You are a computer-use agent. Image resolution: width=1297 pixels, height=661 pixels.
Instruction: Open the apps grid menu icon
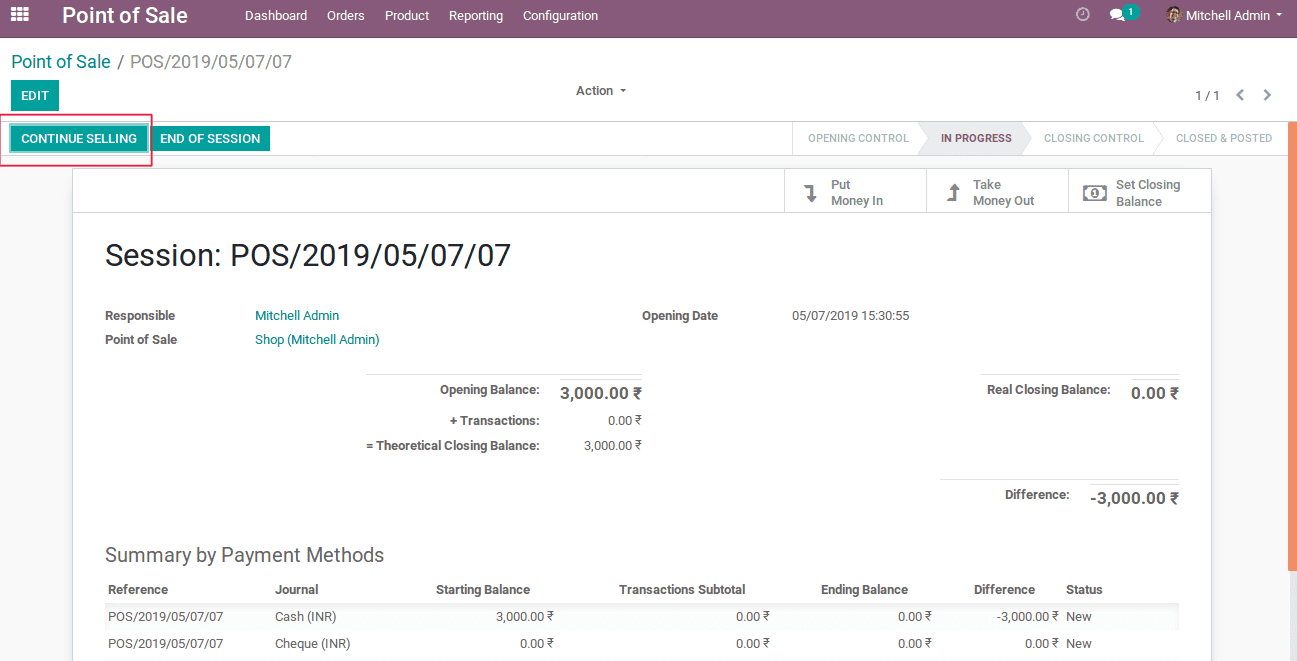click(x=20, y=15)
